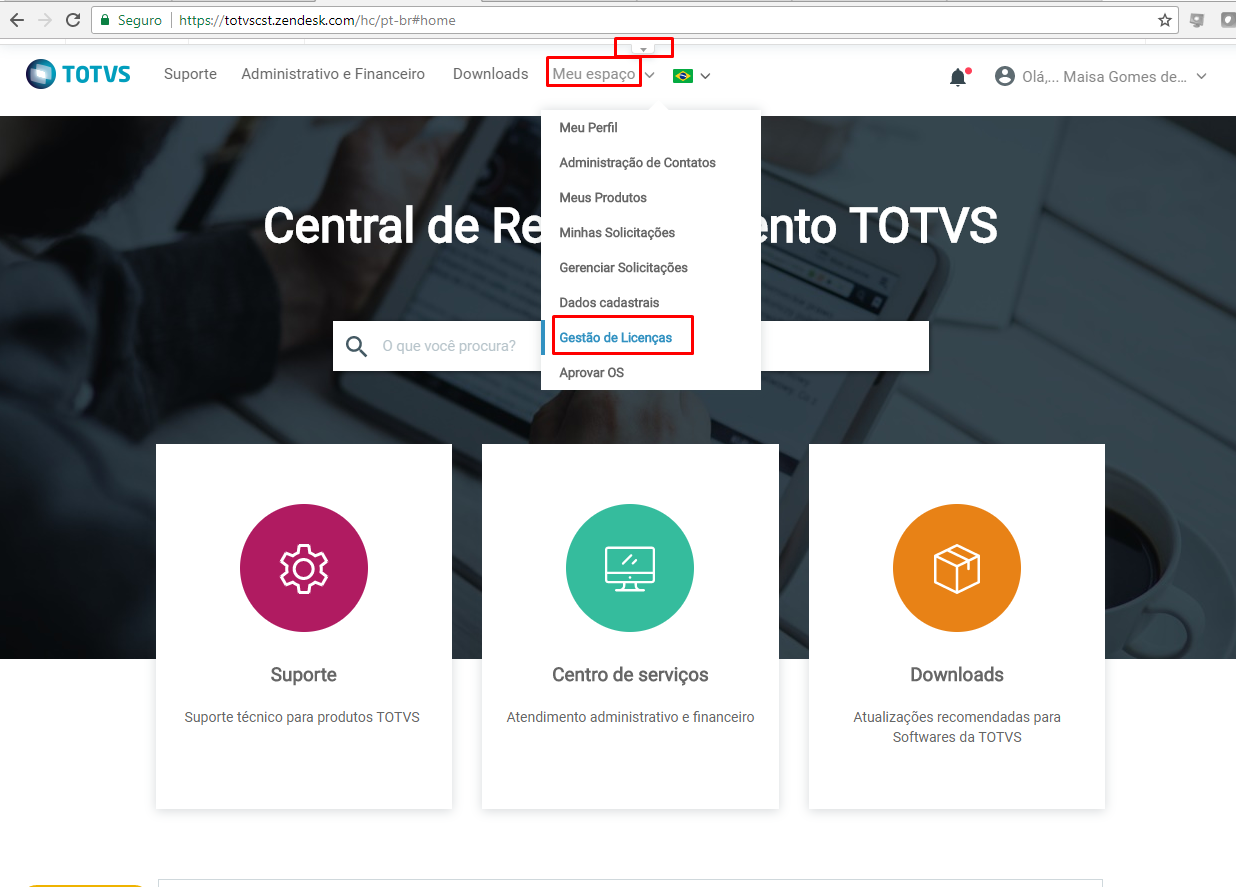Click the Centro de serviços card title

[x=630, y=675]
